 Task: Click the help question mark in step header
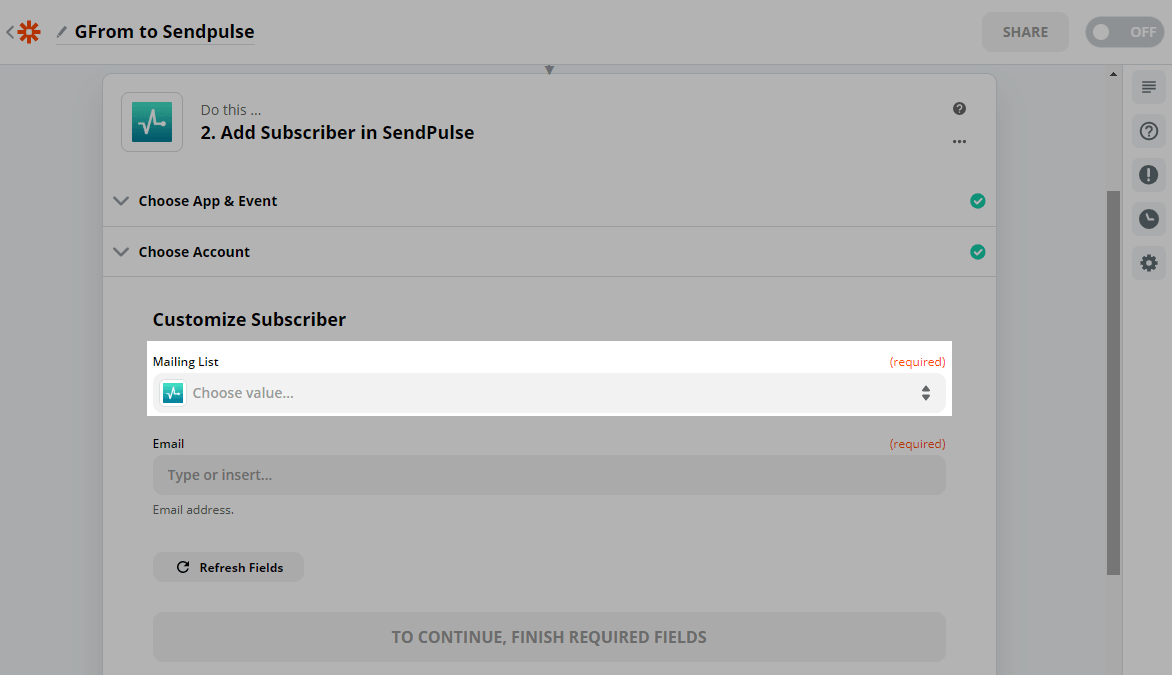click(959, 109)
